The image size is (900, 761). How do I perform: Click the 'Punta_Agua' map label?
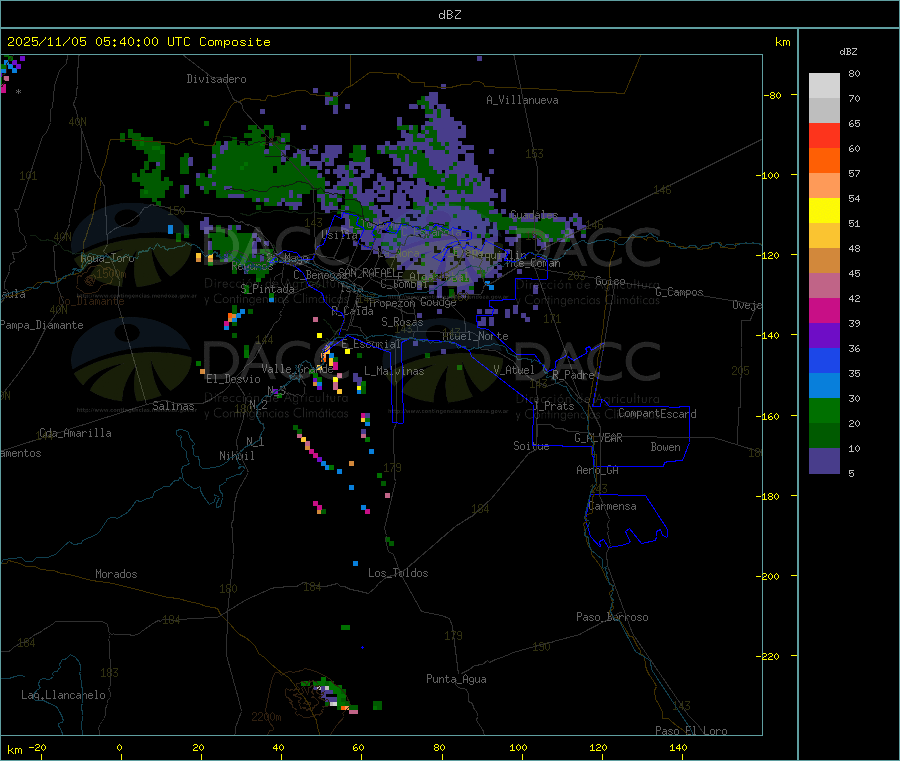pos(456,679)
